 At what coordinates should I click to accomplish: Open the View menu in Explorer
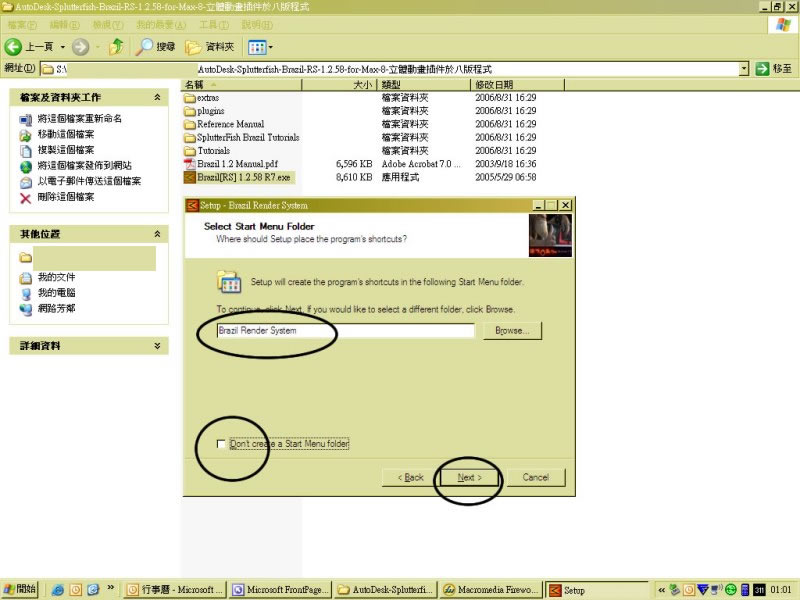(108, 24)
